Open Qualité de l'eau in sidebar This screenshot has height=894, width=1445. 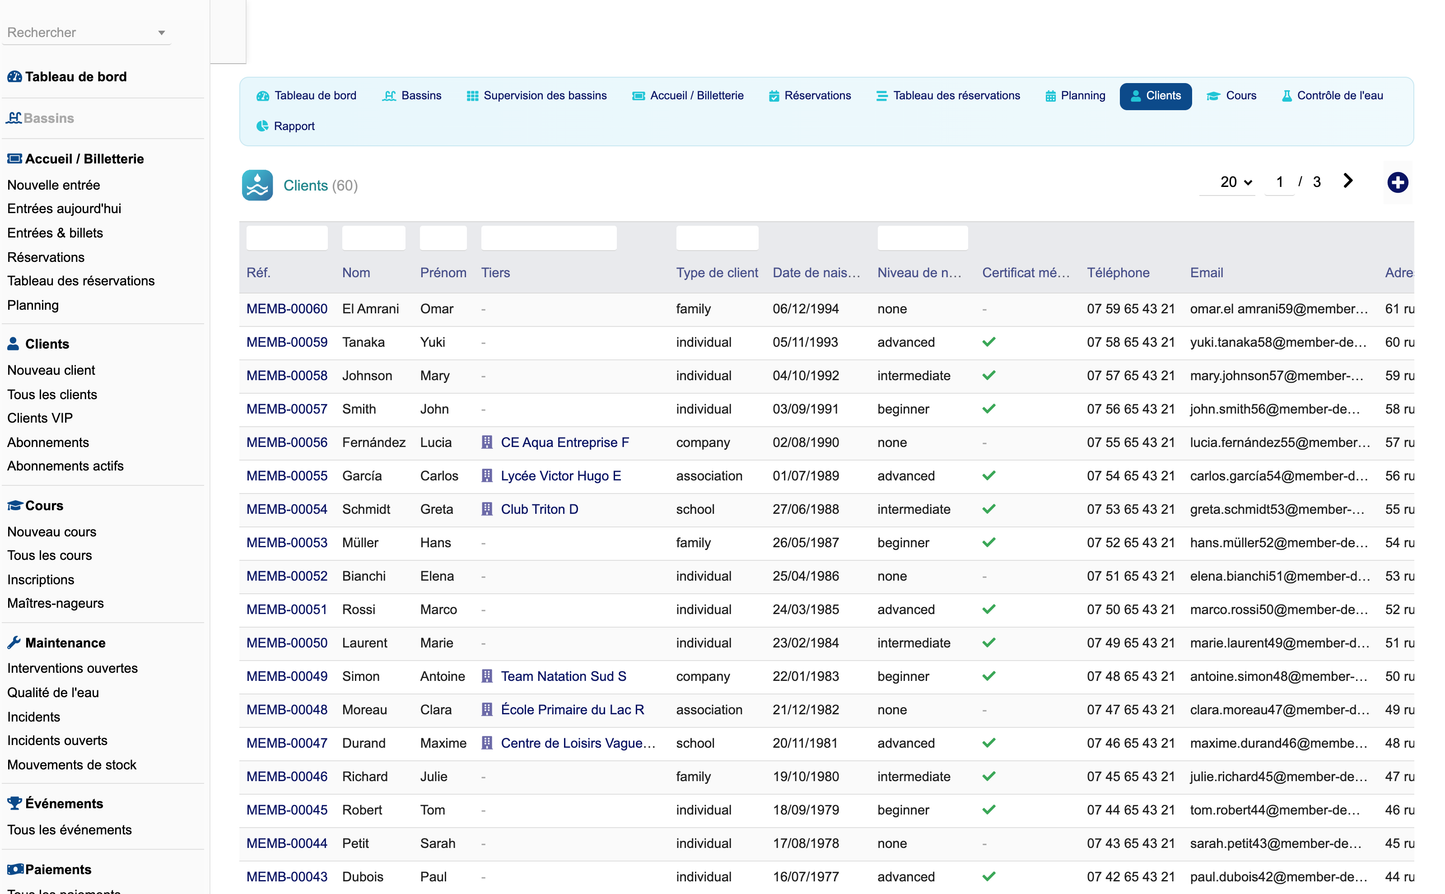[x=53, y=692]
